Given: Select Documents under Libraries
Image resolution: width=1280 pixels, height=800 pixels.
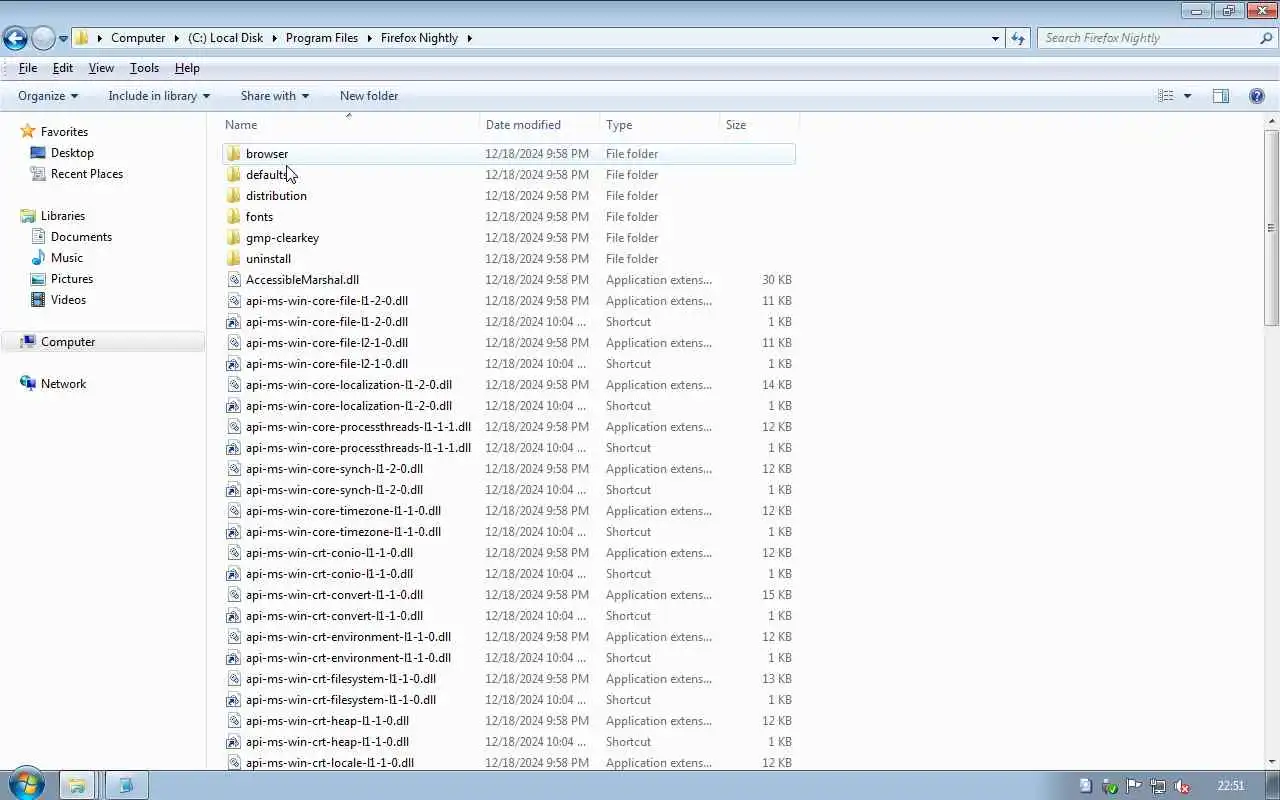Looking at the screenshot, I should coord(81,237).
